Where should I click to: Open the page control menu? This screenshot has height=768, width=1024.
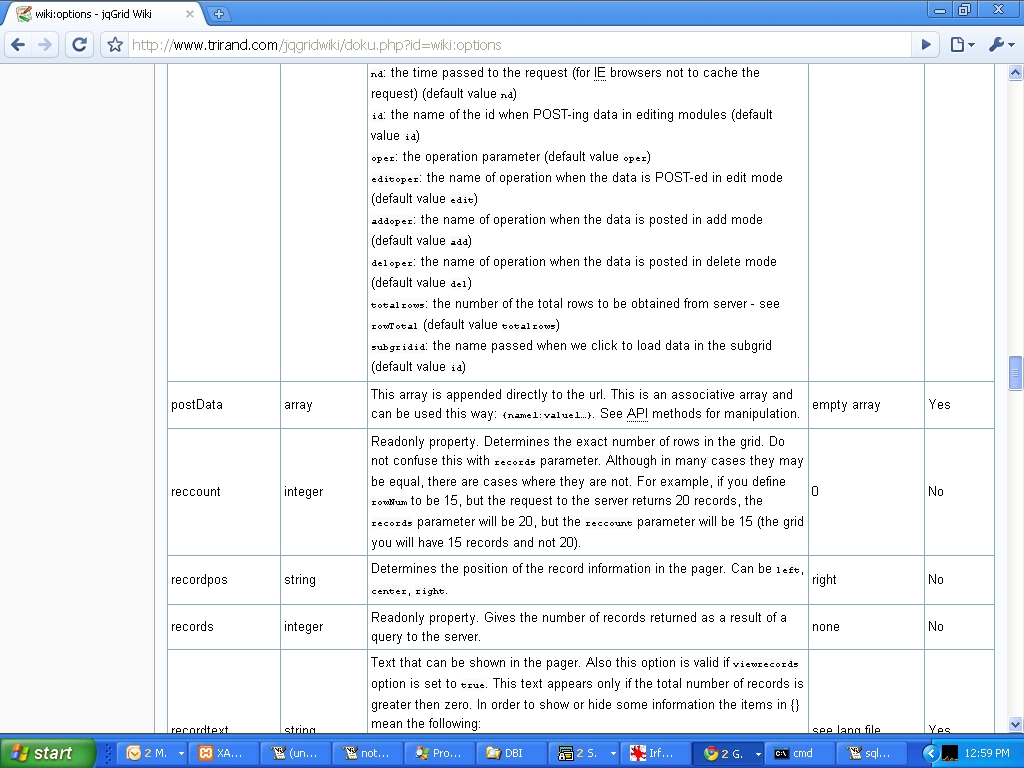point(961,44)
